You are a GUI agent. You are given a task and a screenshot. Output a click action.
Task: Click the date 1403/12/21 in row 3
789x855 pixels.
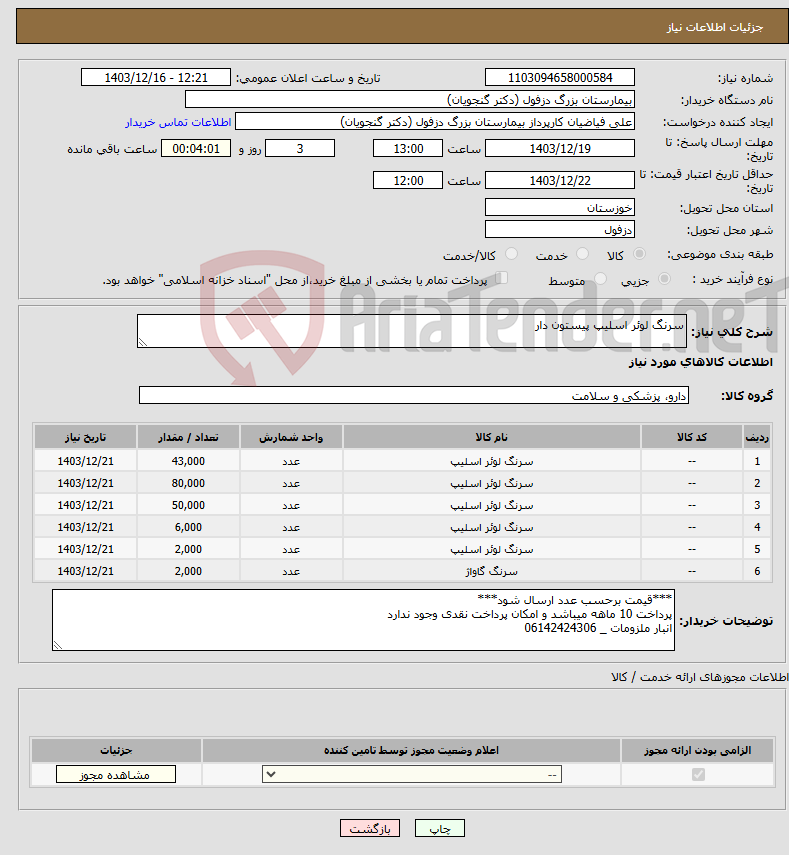86,505
